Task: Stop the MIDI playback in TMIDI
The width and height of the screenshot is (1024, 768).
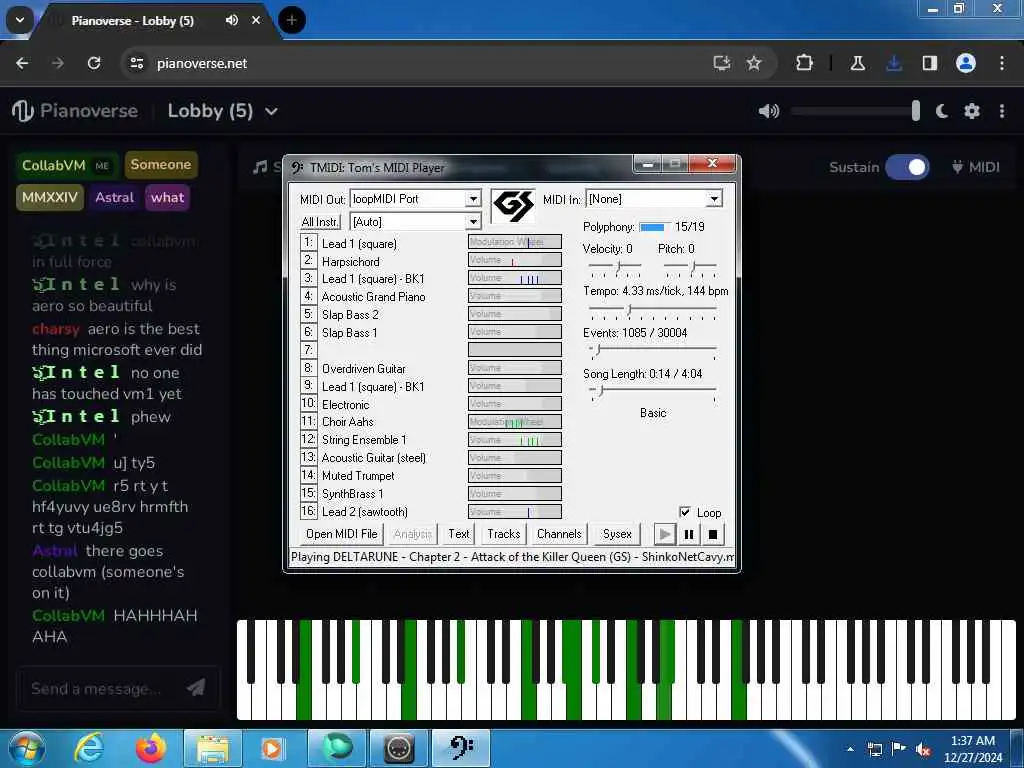Action: pyautogui.click(x=713, y=534)
